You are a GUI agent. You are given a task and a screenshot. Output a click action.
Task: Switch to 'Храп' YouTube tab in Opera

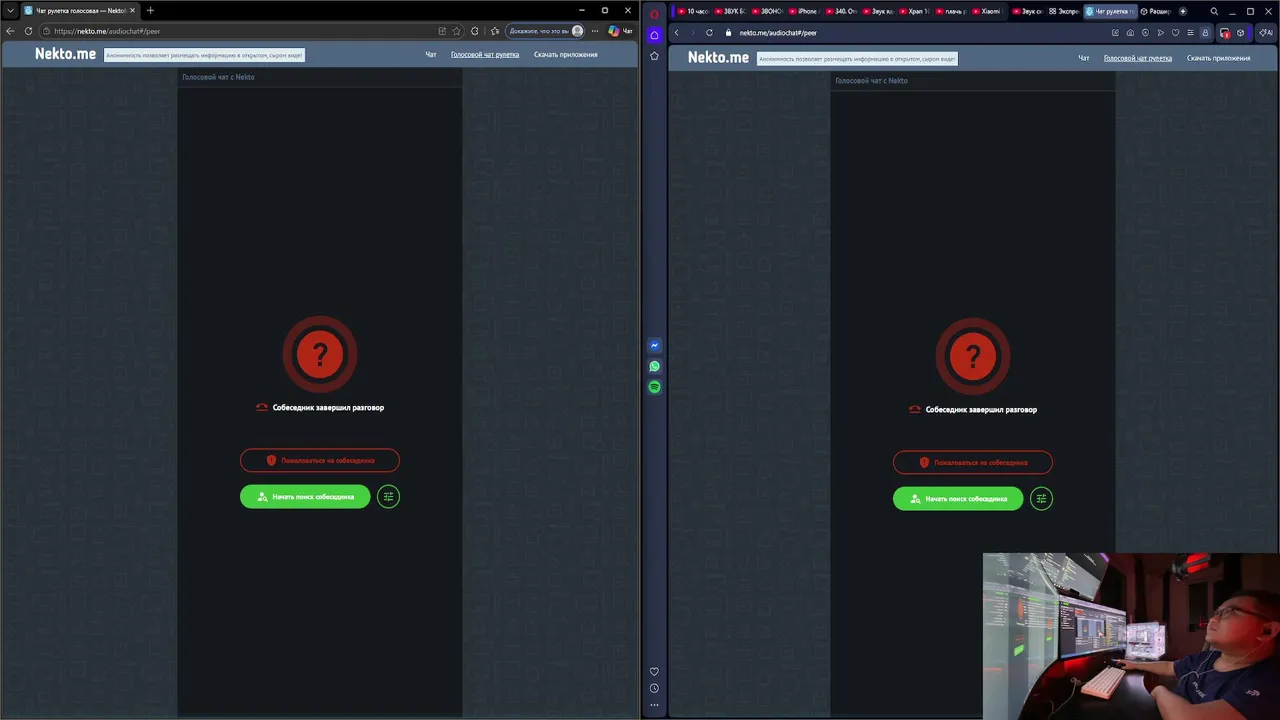coord(913,11)
